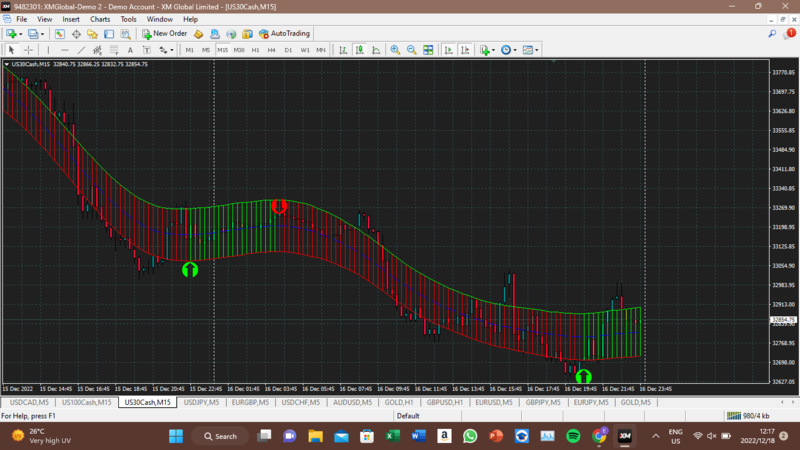Click the New Order button
The width and height of the screenshot is (800, 450).
165,34
